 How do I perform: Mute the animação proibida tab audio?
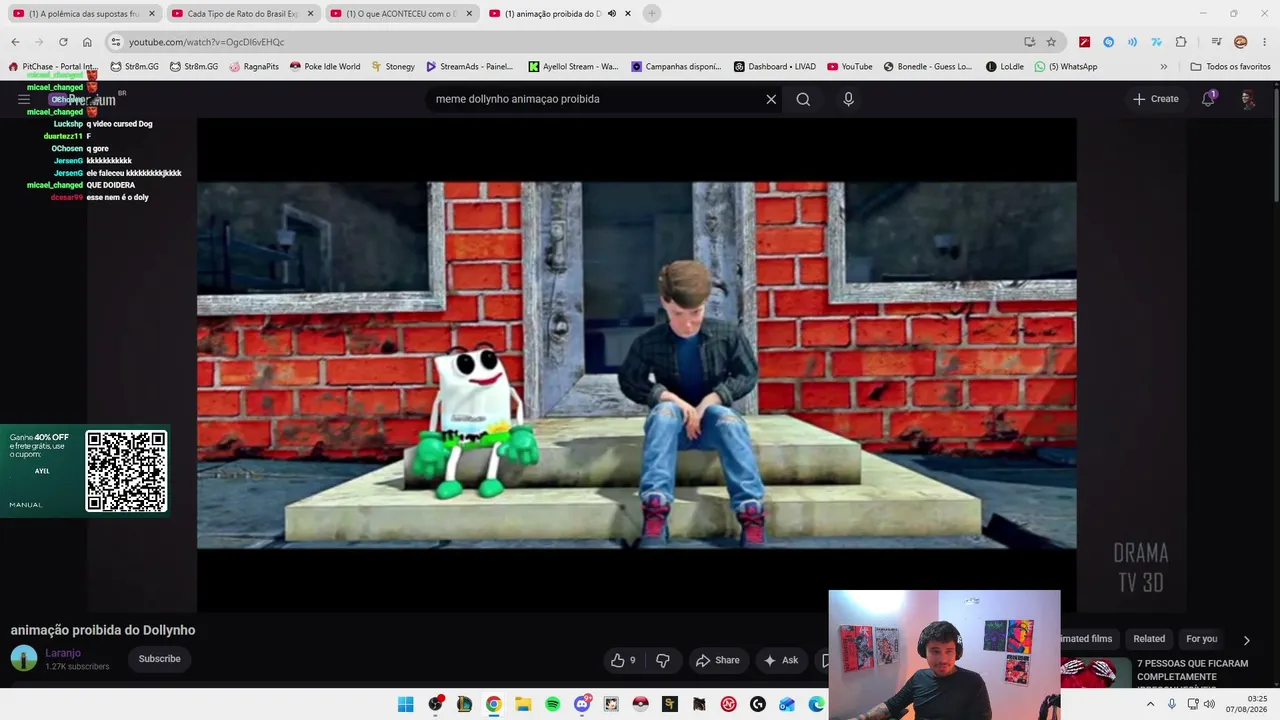coord(612,14)
